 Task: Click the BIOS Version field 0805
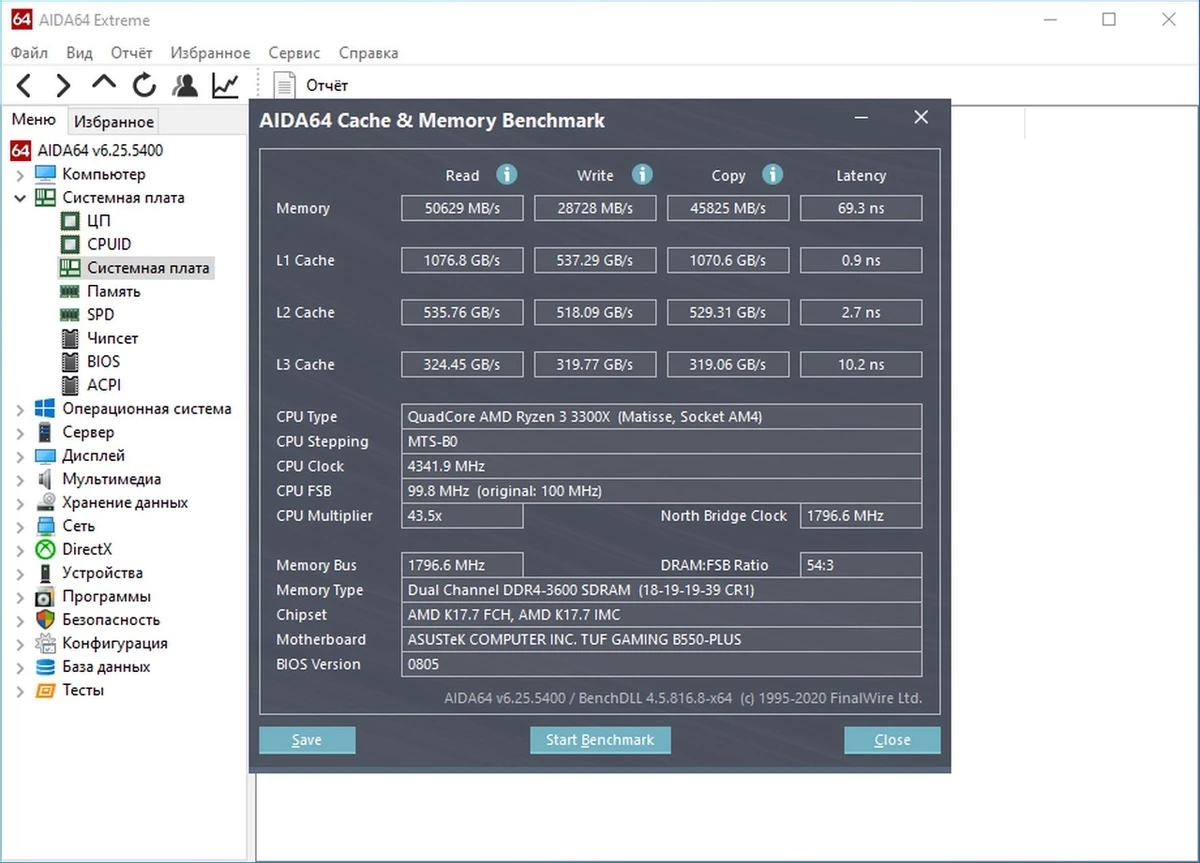[x=661, y=664]
